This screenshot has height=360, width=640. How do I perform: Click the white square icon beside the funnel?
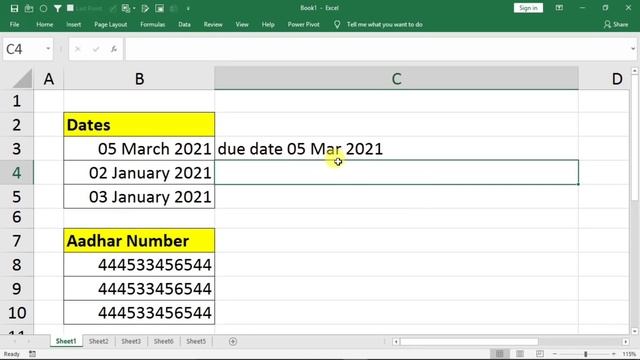click(70, 8)
